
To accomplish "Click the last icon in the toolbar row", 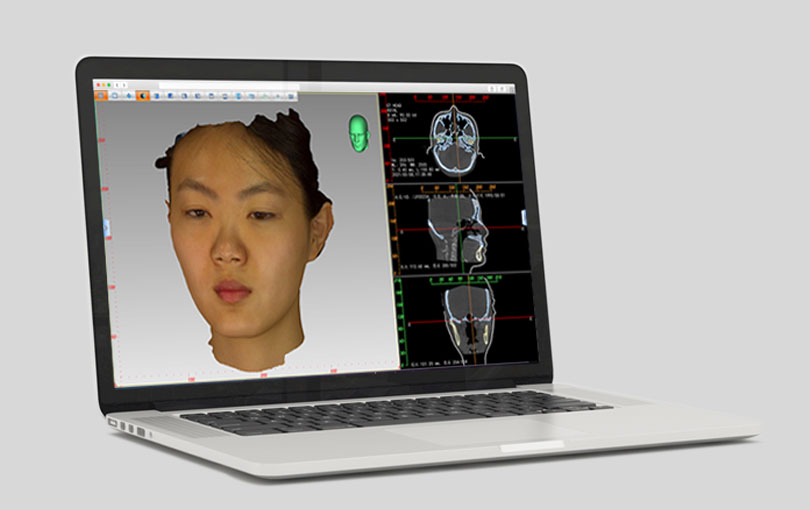I will click(x=290, y=96).
